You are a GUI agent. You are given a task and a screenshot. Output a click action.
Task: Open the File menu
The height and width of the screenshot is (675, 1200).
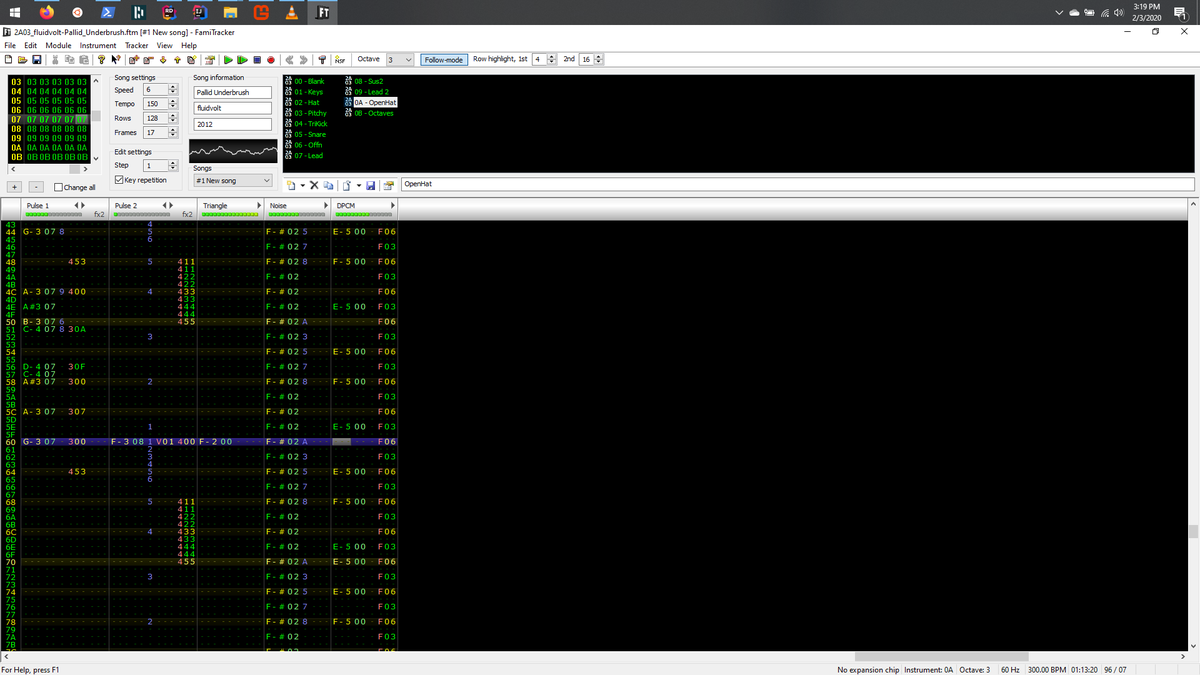(9, 45)
